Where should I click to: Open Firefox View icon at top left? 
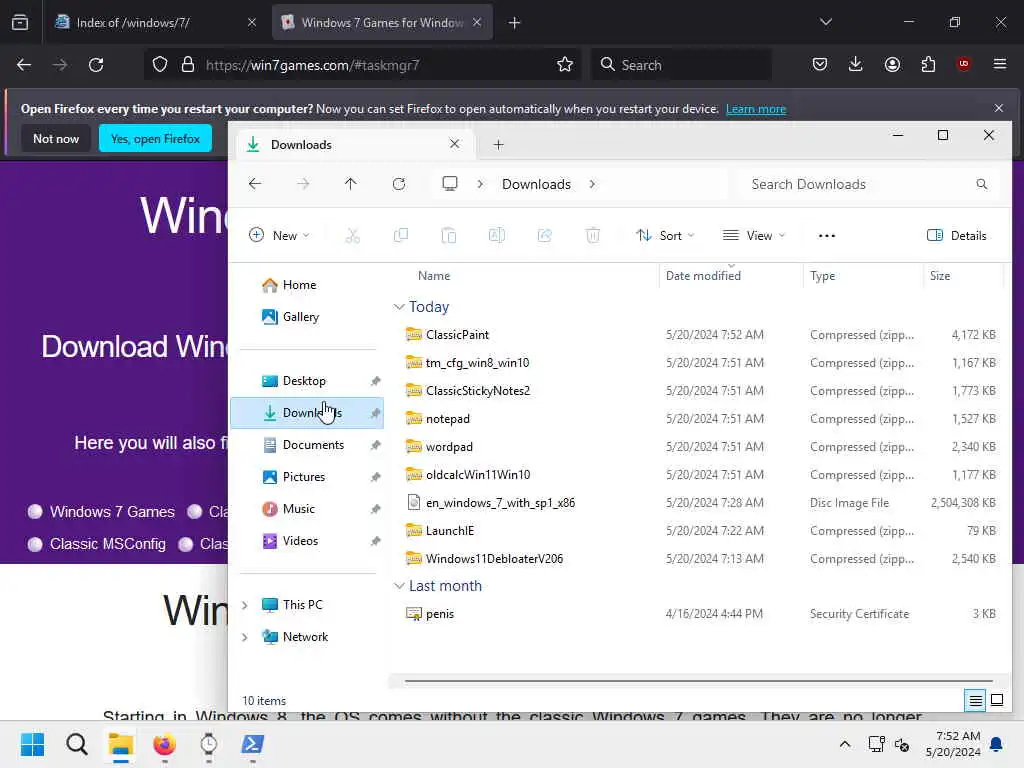tap(20, 22)
